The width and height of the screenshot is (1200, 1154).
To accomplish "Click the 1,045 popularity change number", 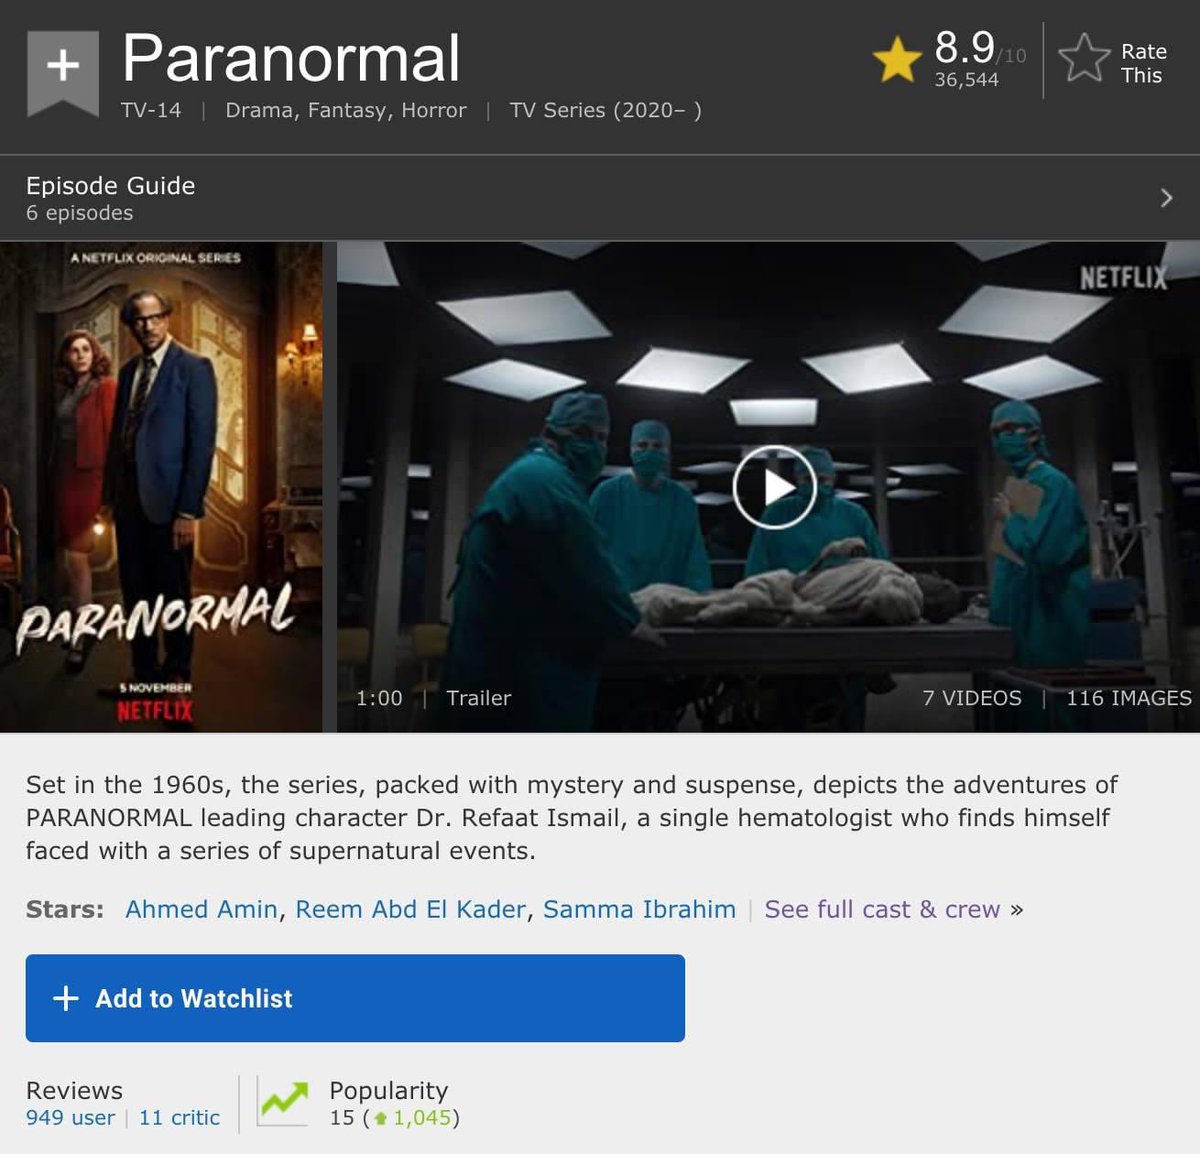I will [x=422, y=1118].
